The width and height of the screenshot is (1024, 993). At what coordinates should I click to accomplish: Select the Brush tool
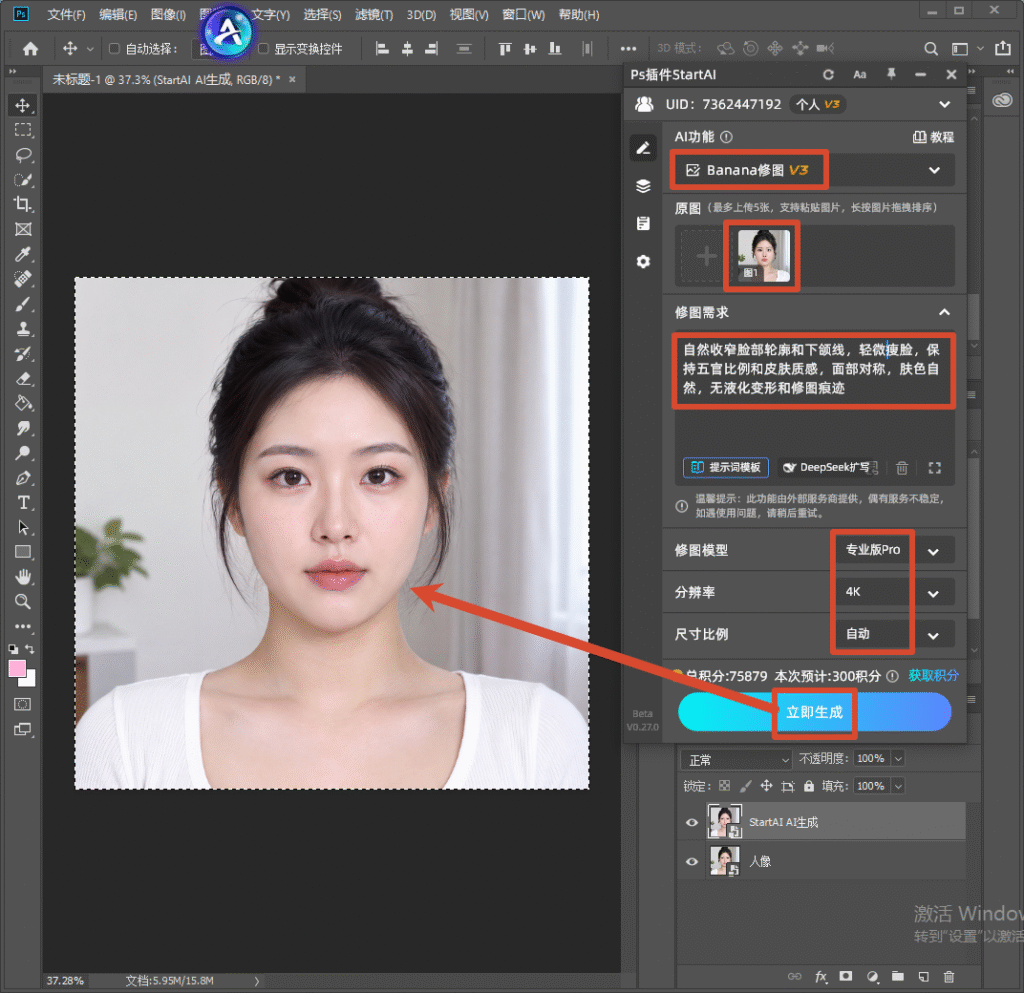pos(23,304)
